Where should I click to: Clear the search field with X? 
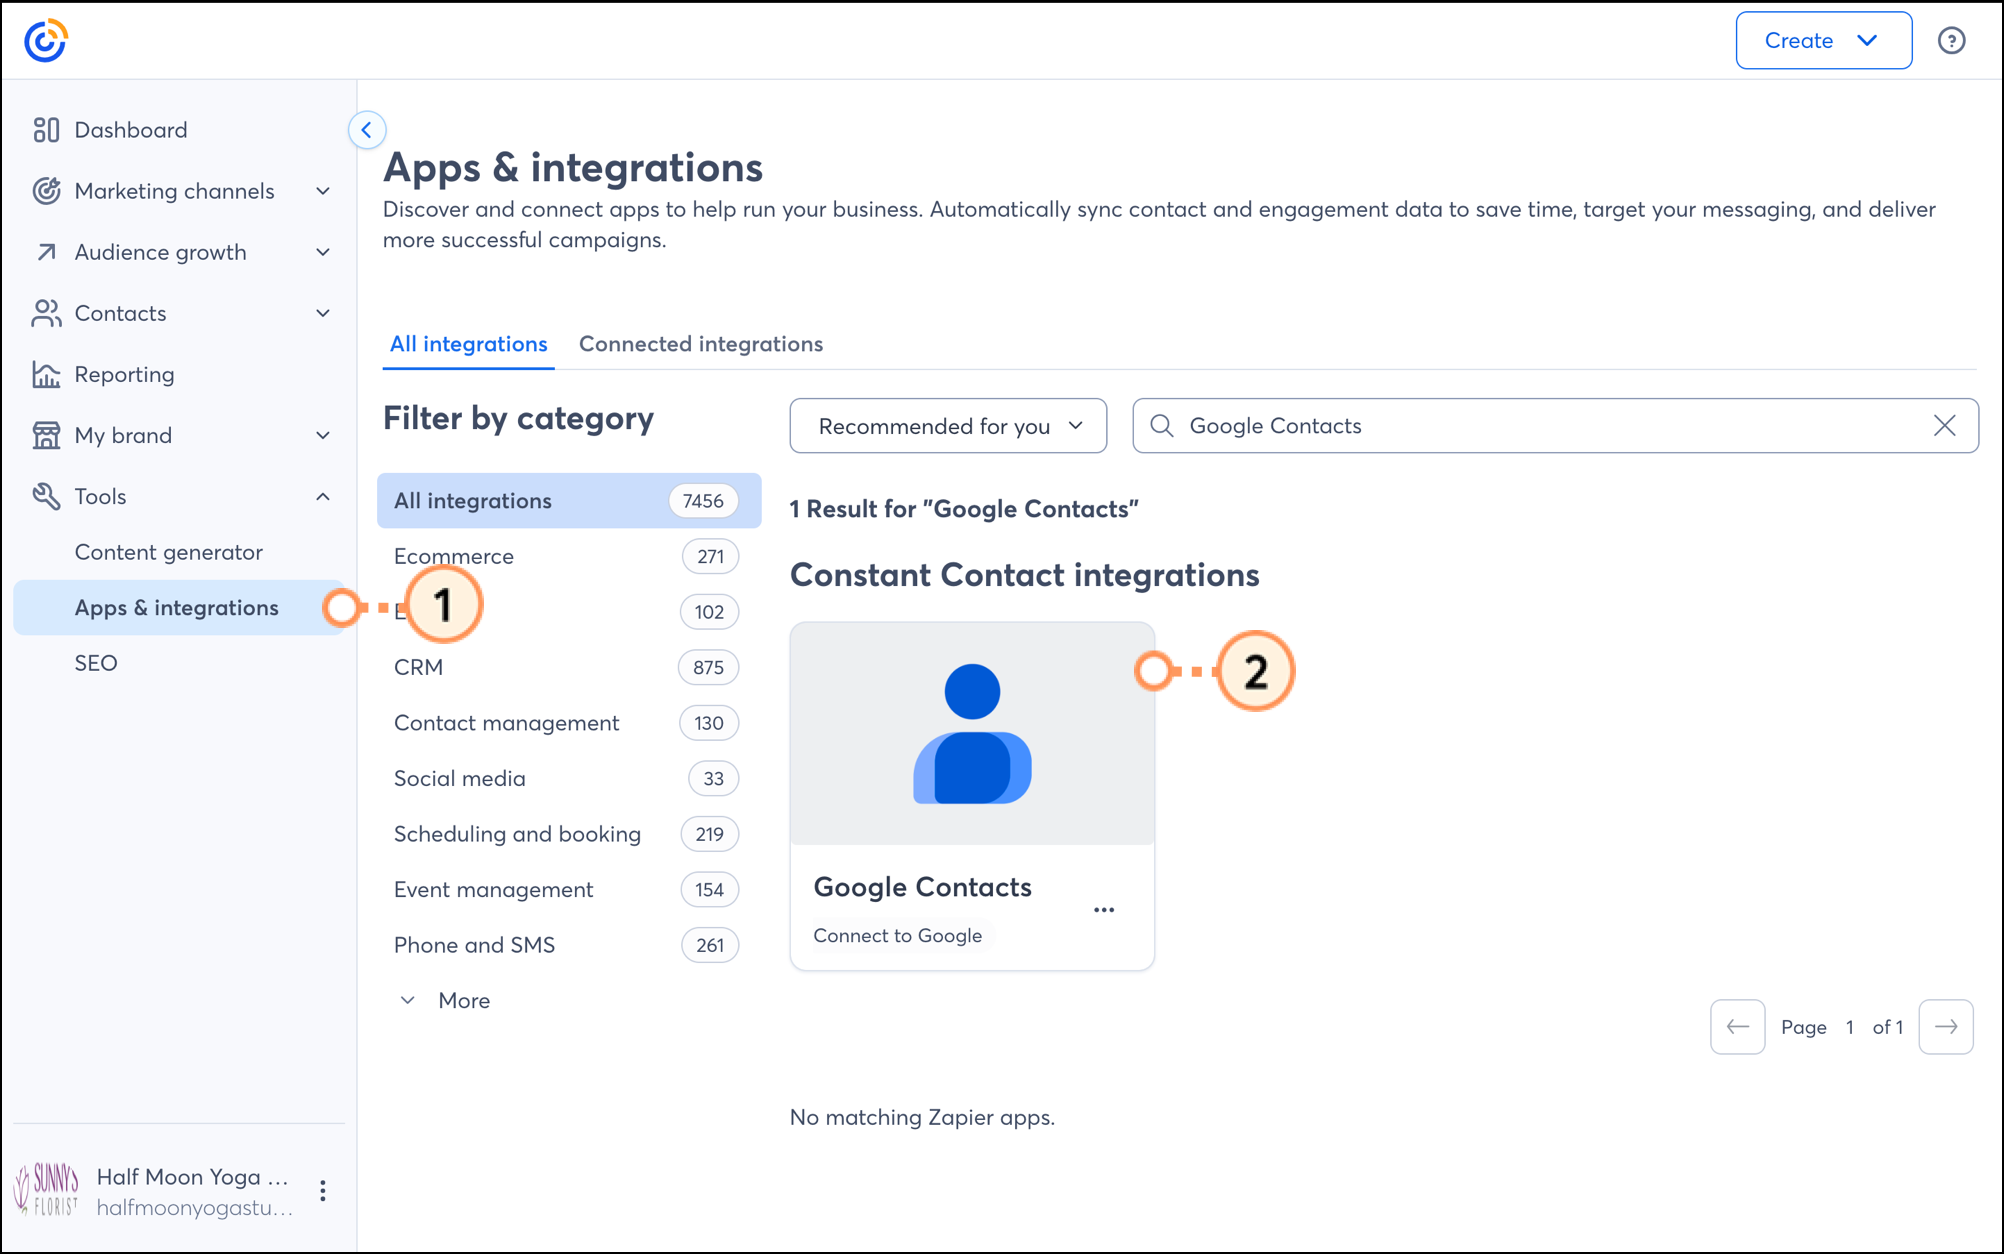point(1944,426)
